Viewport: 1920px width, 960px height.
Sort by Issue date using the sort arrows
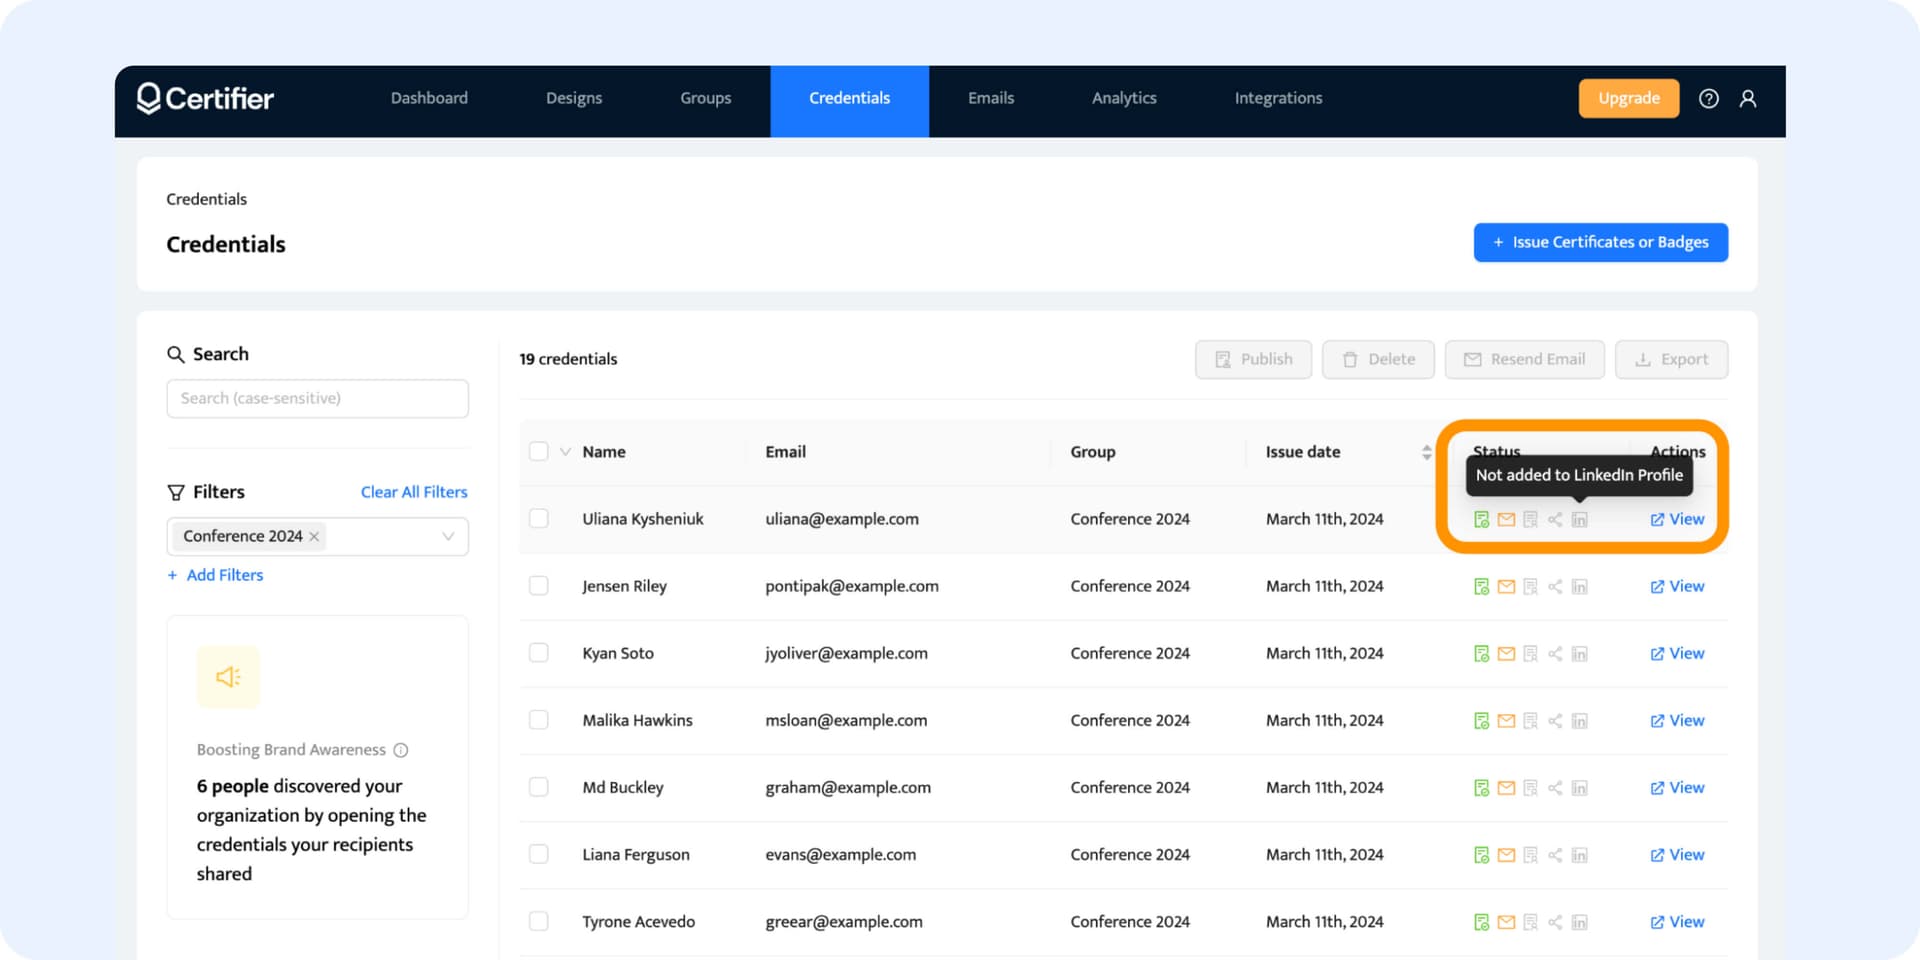tap(1426, 452)
